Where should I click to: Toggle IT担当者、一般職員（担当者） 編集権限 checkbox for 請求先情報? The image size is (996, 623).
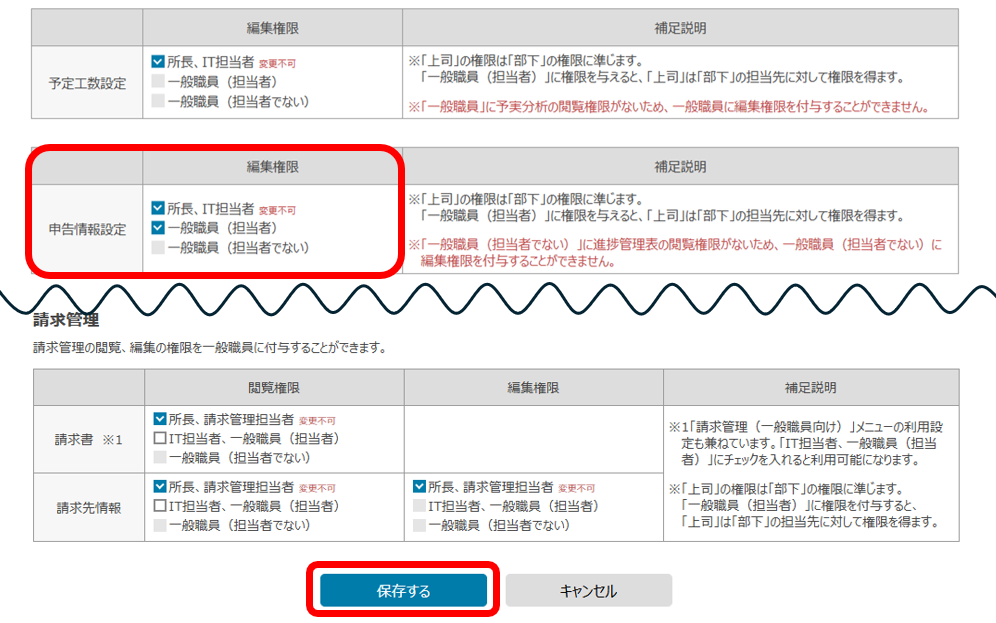[419, 506]
